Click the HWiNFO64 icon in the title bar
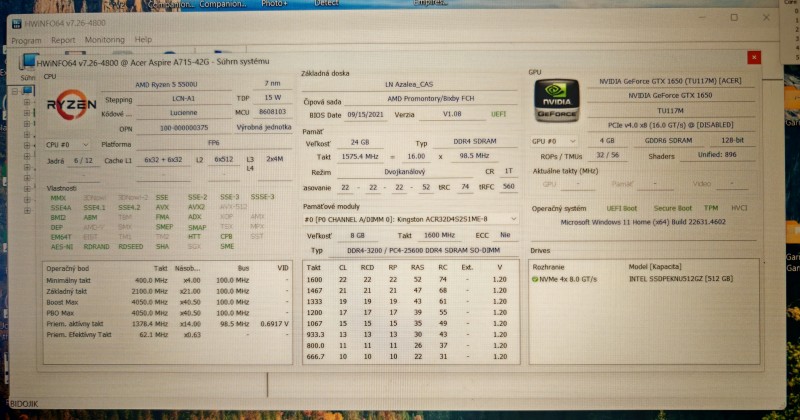 [14, 23]
